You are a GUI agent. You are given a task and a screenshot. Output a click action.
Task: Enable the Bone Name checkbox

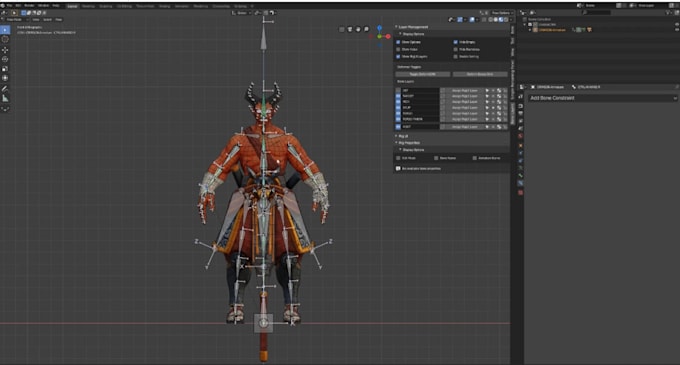436,158
